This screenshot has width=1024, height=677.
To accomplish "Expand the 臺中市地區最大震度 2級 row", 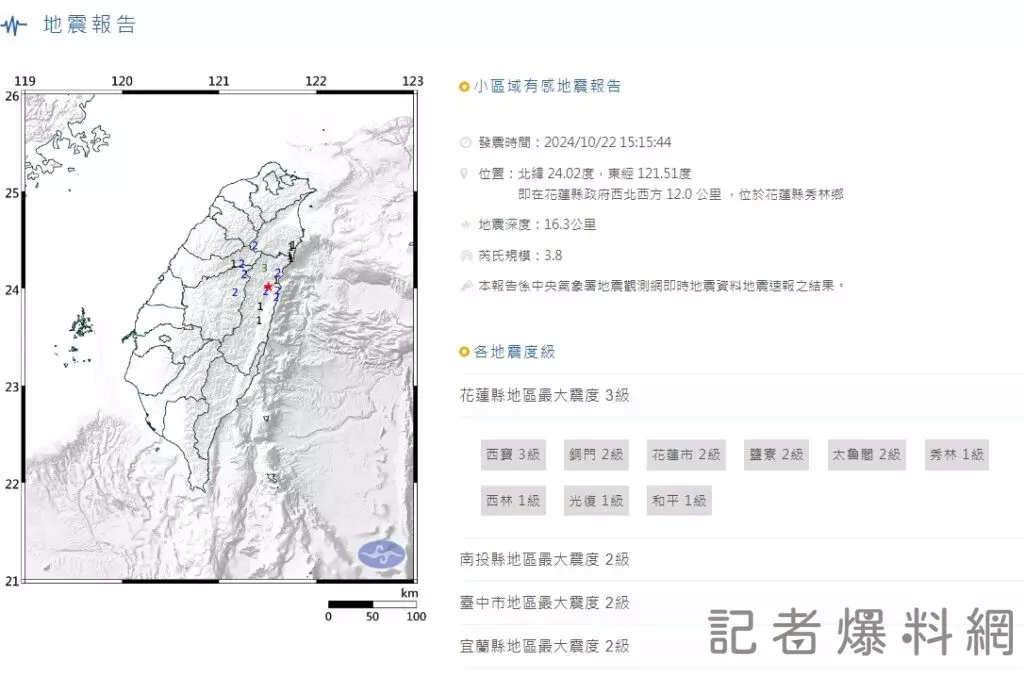I will click(x=545, y=603).
